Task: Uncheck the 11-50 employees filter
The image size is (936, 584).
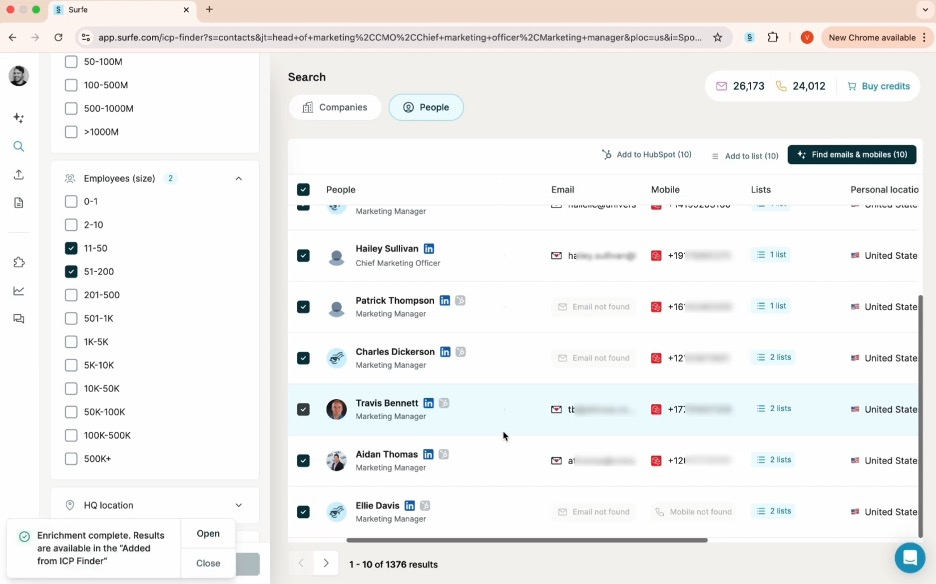Action: point(71,248)
